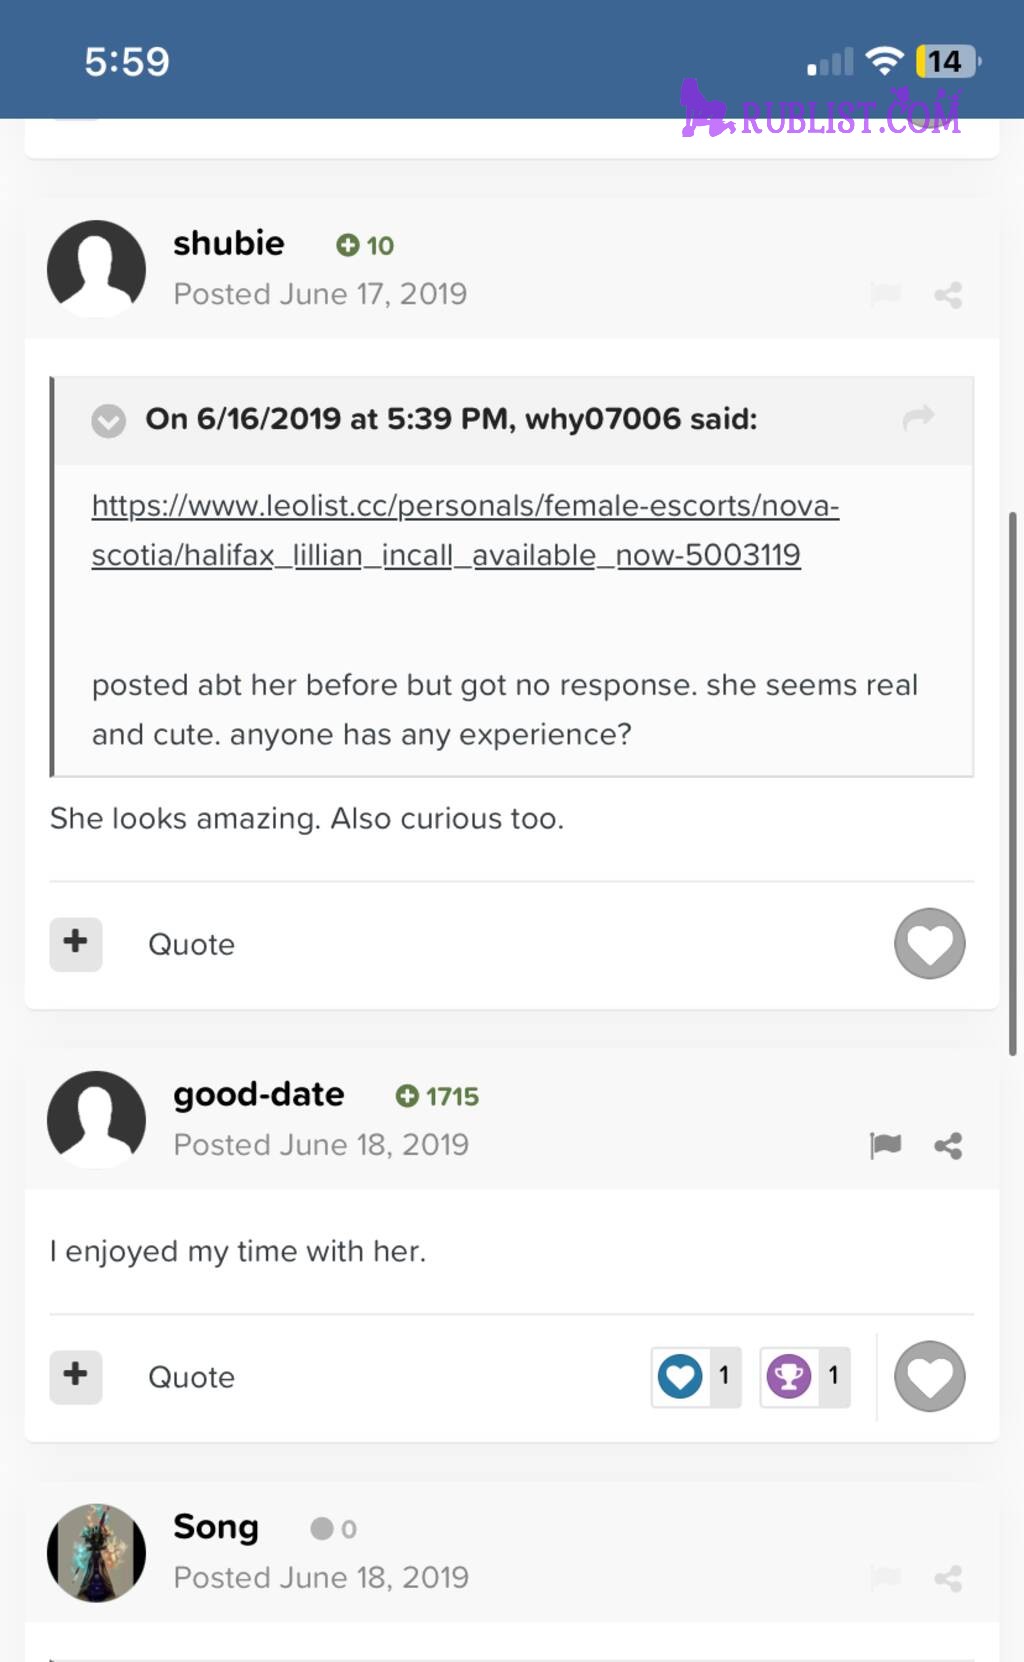The width and height of the screenshot is (1024, 1662).
Task: Collapse the quoted why07006 message
Action: [x=109, y=421]
